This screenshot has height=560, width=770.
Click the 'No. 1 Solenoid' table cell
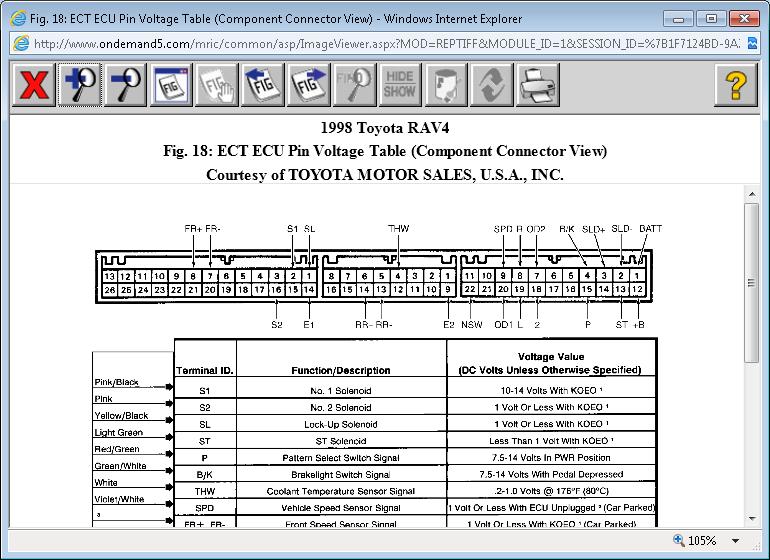coord(341,391)
